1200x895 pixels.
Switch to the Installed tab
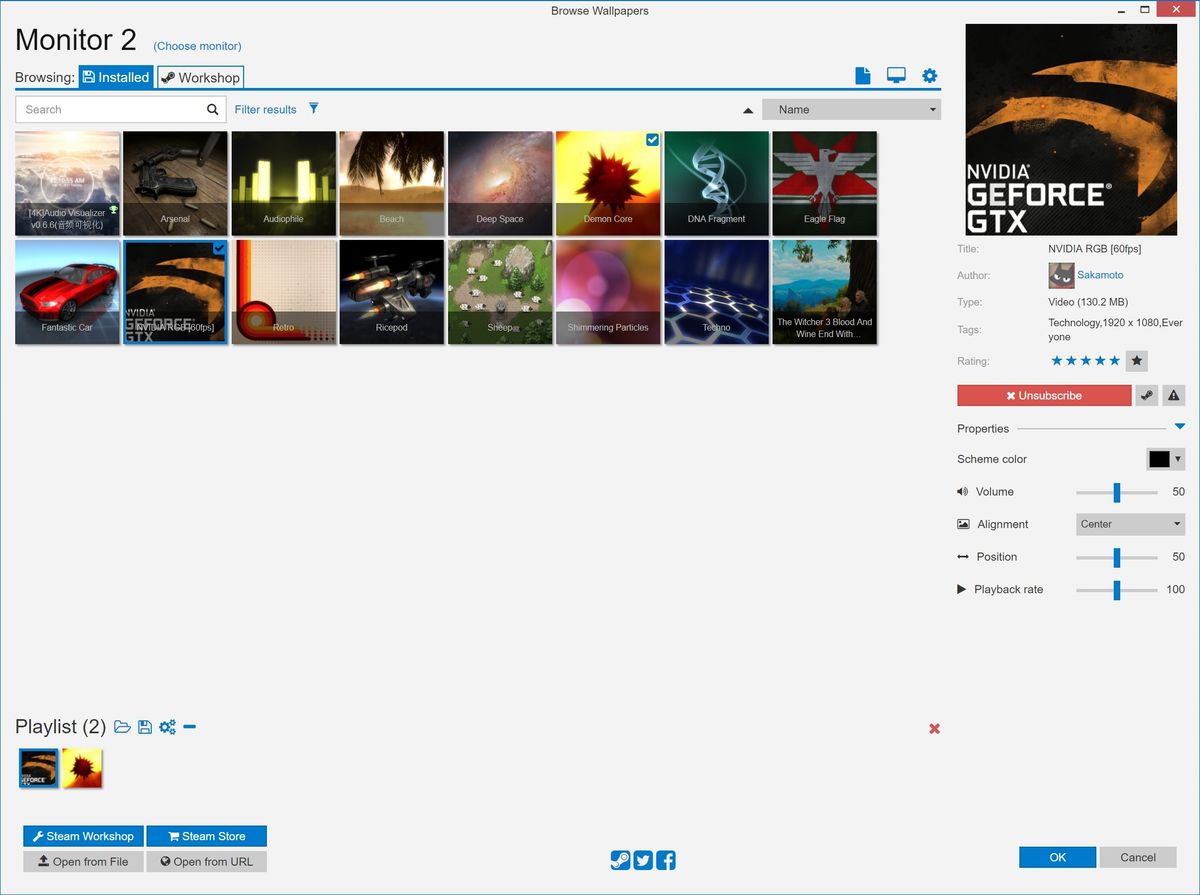[x=116, y=77]
